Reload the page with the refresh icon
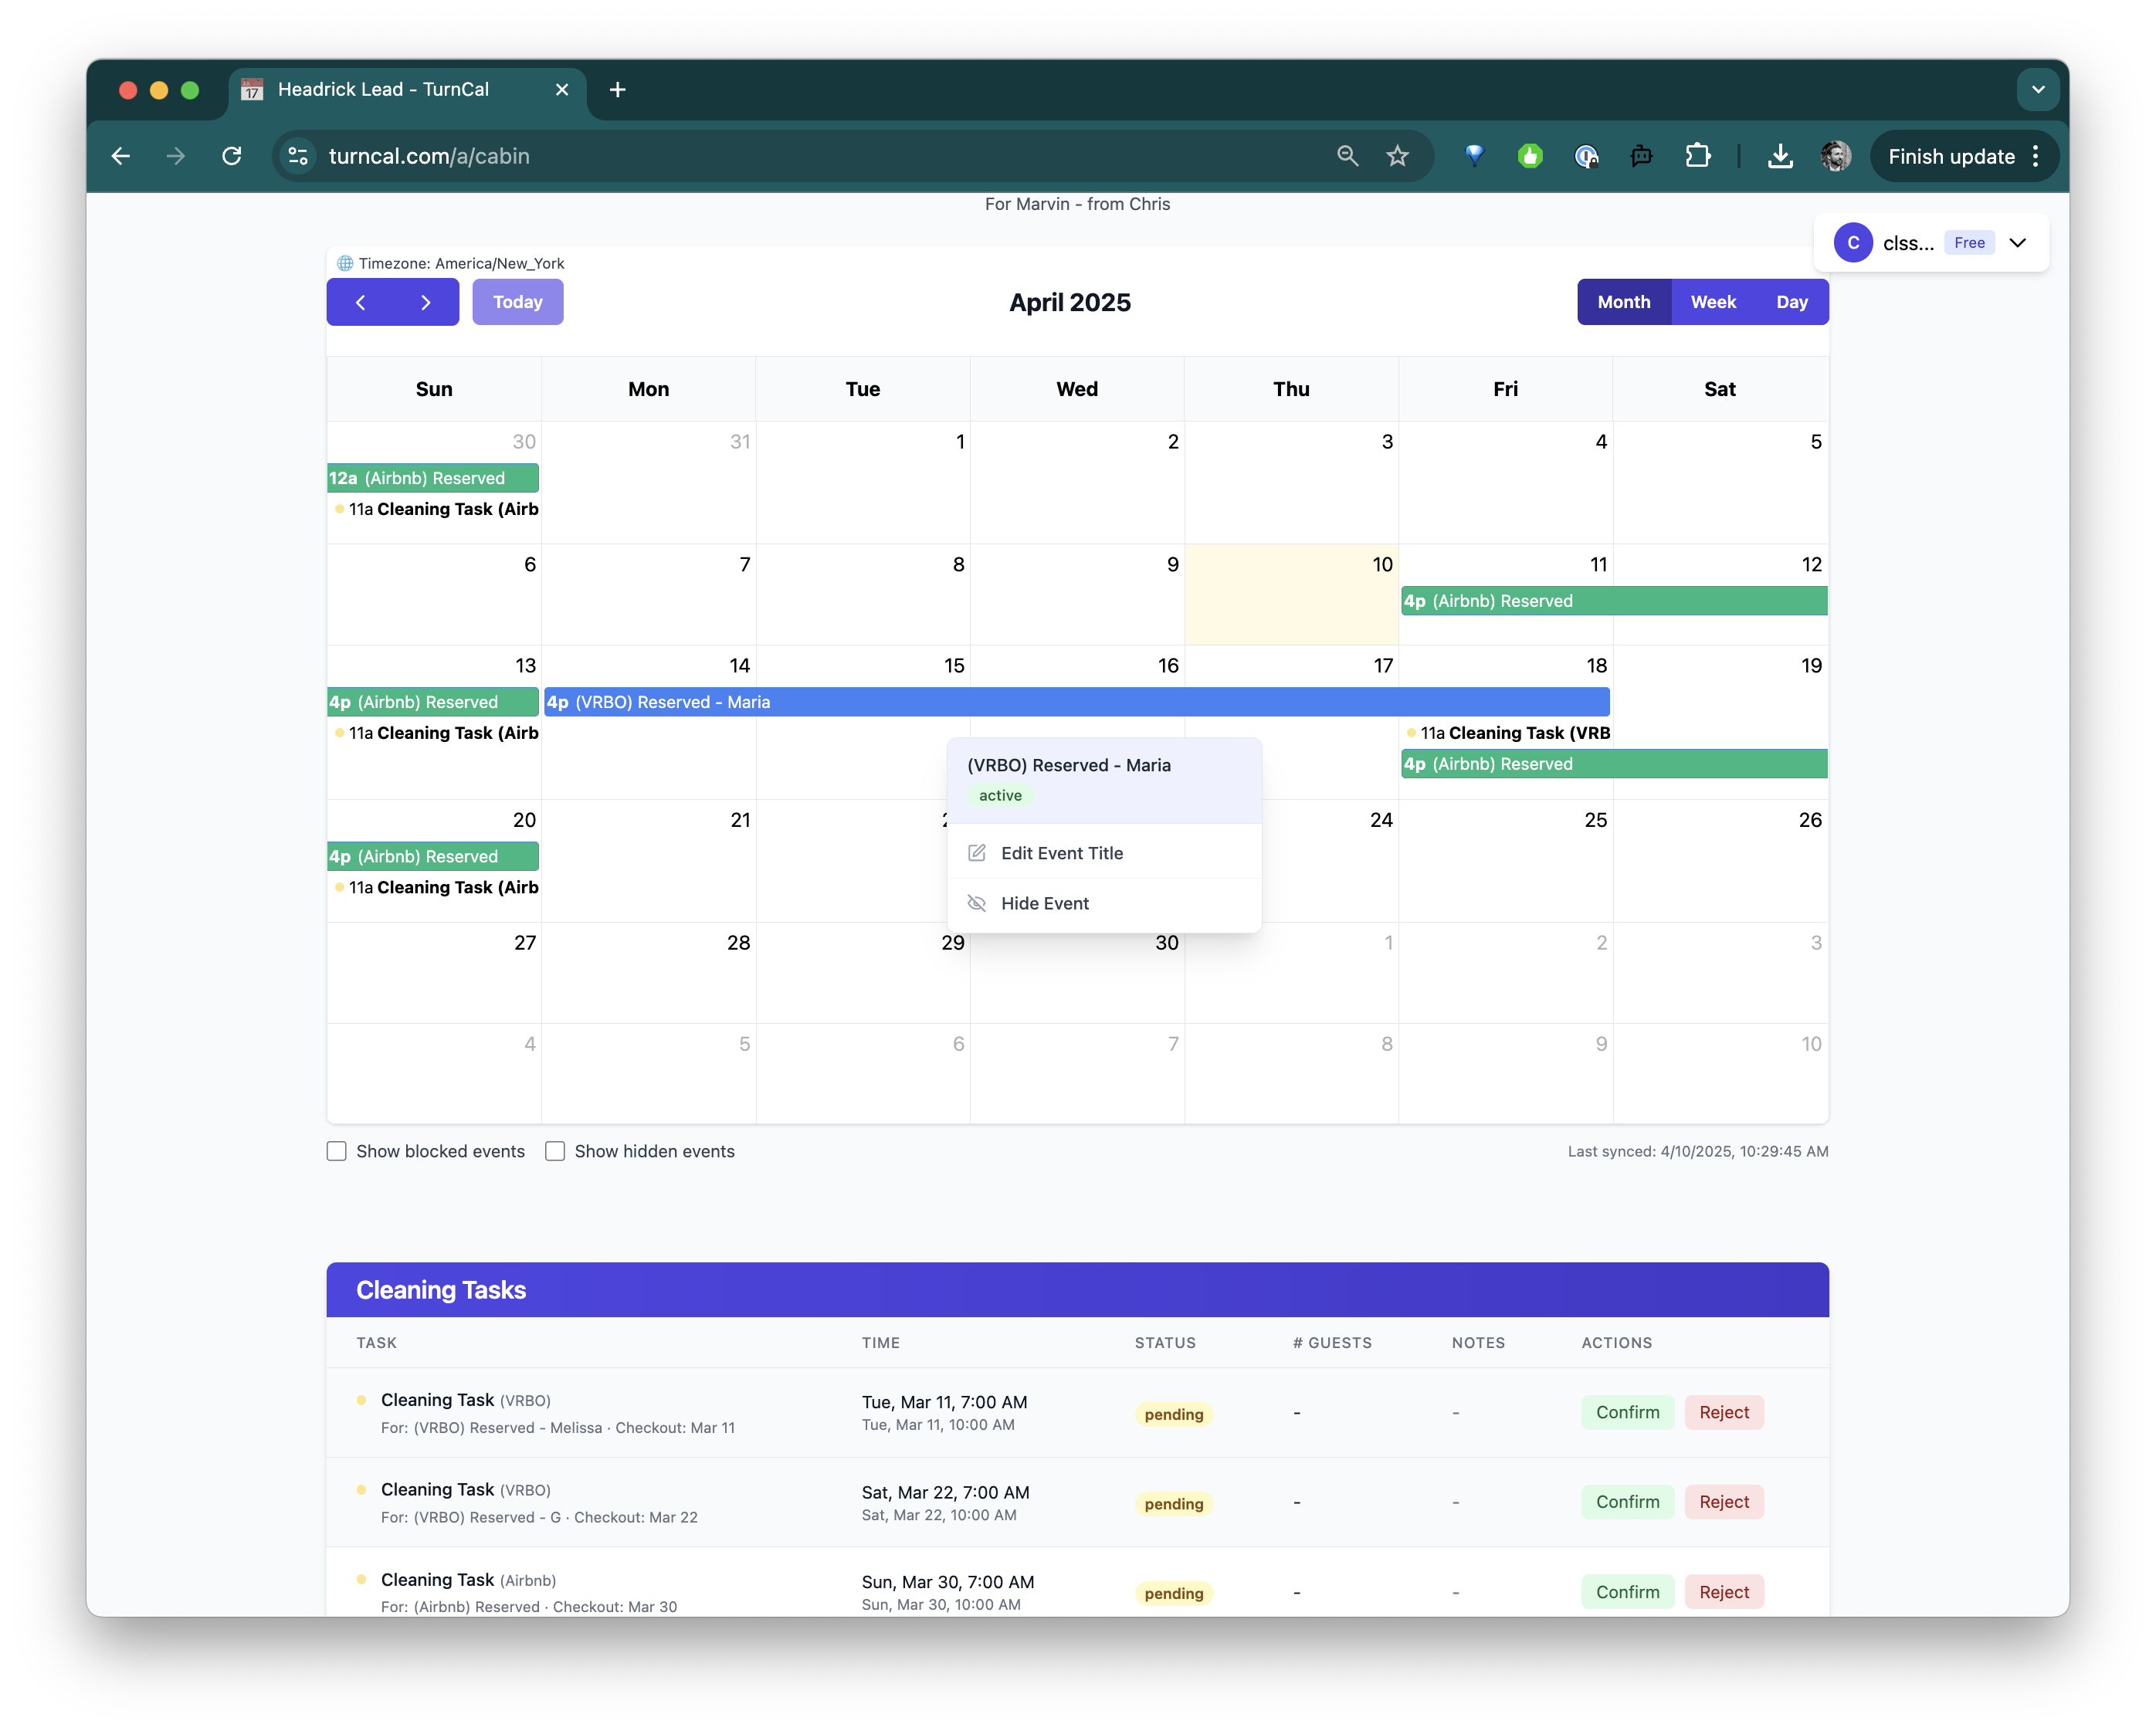The width and height of the screenshot is (2156, 1731). 232,156
